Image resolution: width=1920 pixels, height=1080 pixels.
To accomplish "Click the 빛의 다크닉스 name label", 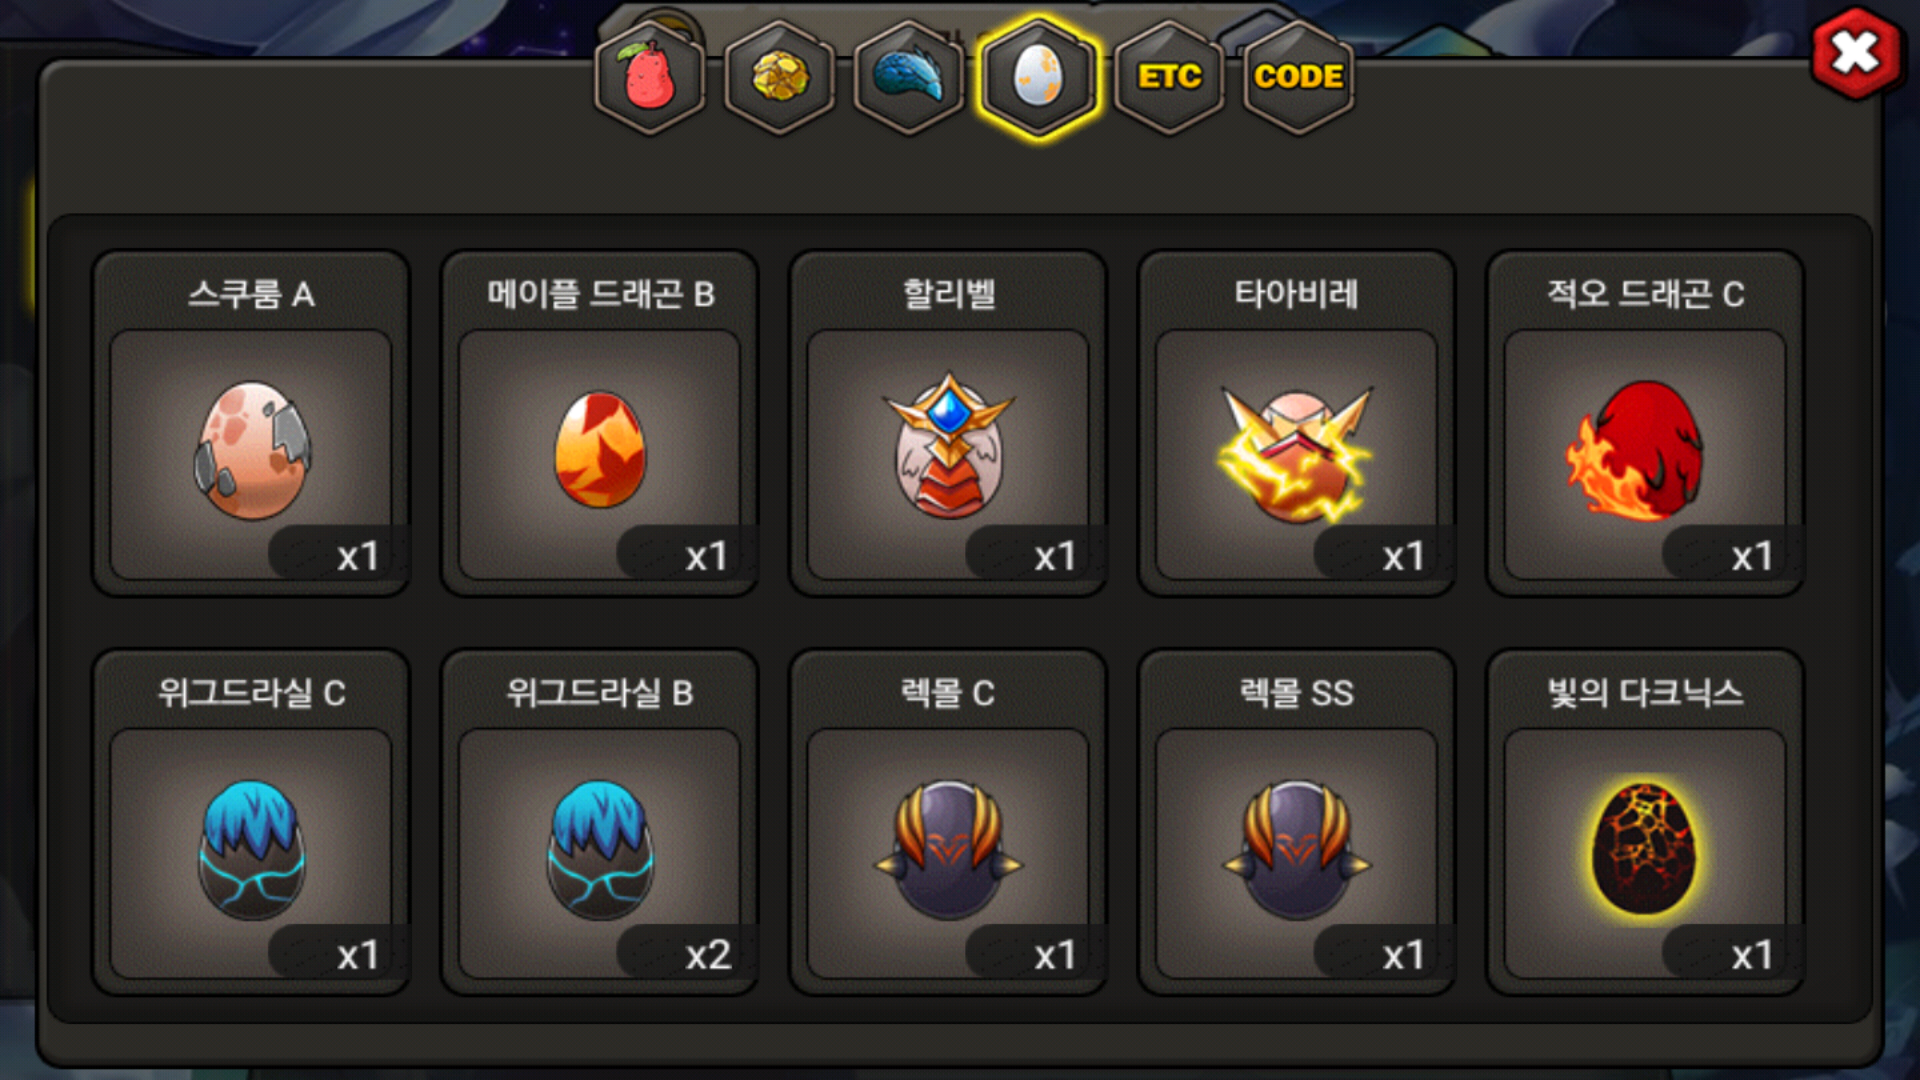I will coord(1646,692).
